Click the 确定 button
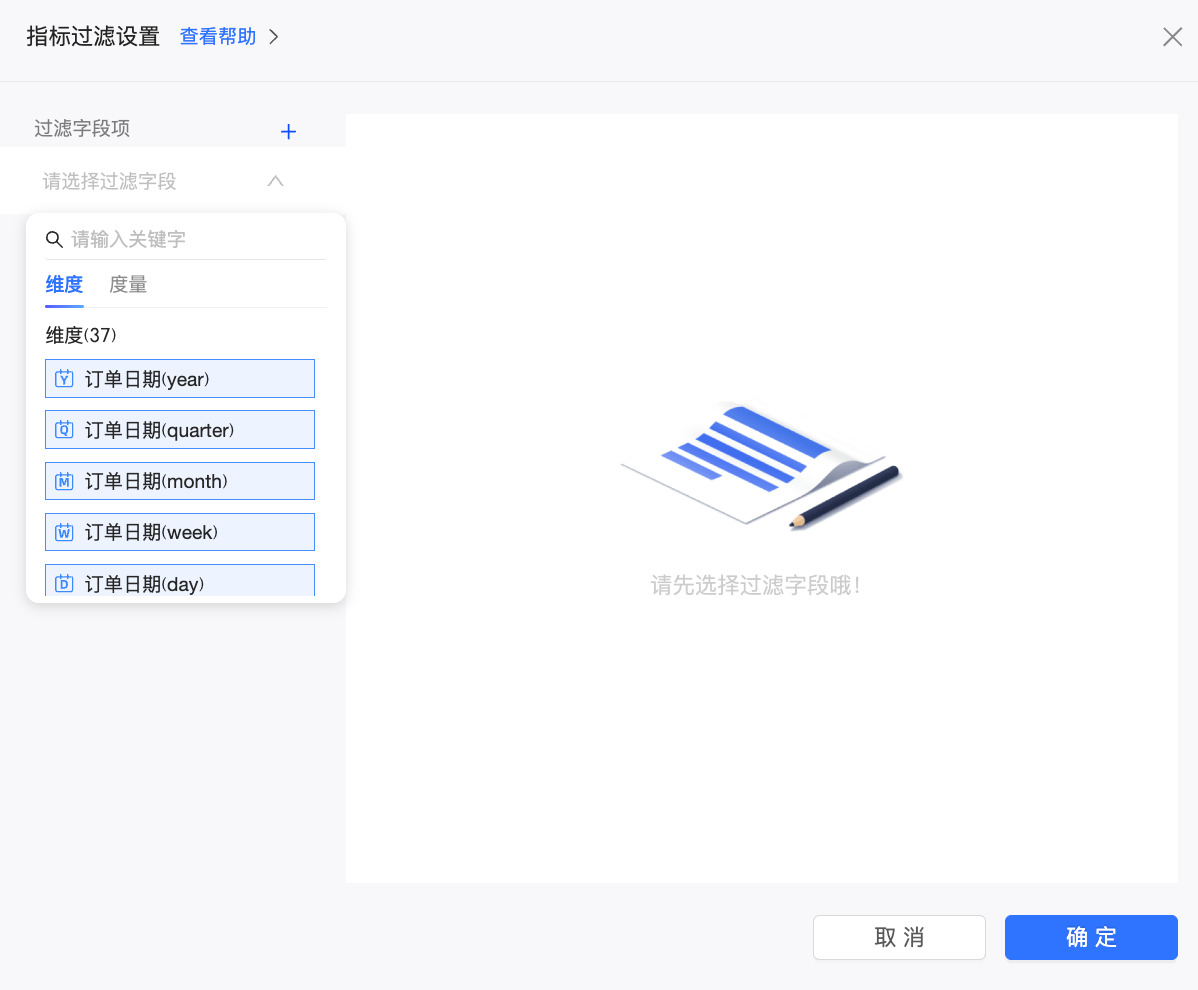Viewport: 1198px width, 990px height. click(1091, 937)
